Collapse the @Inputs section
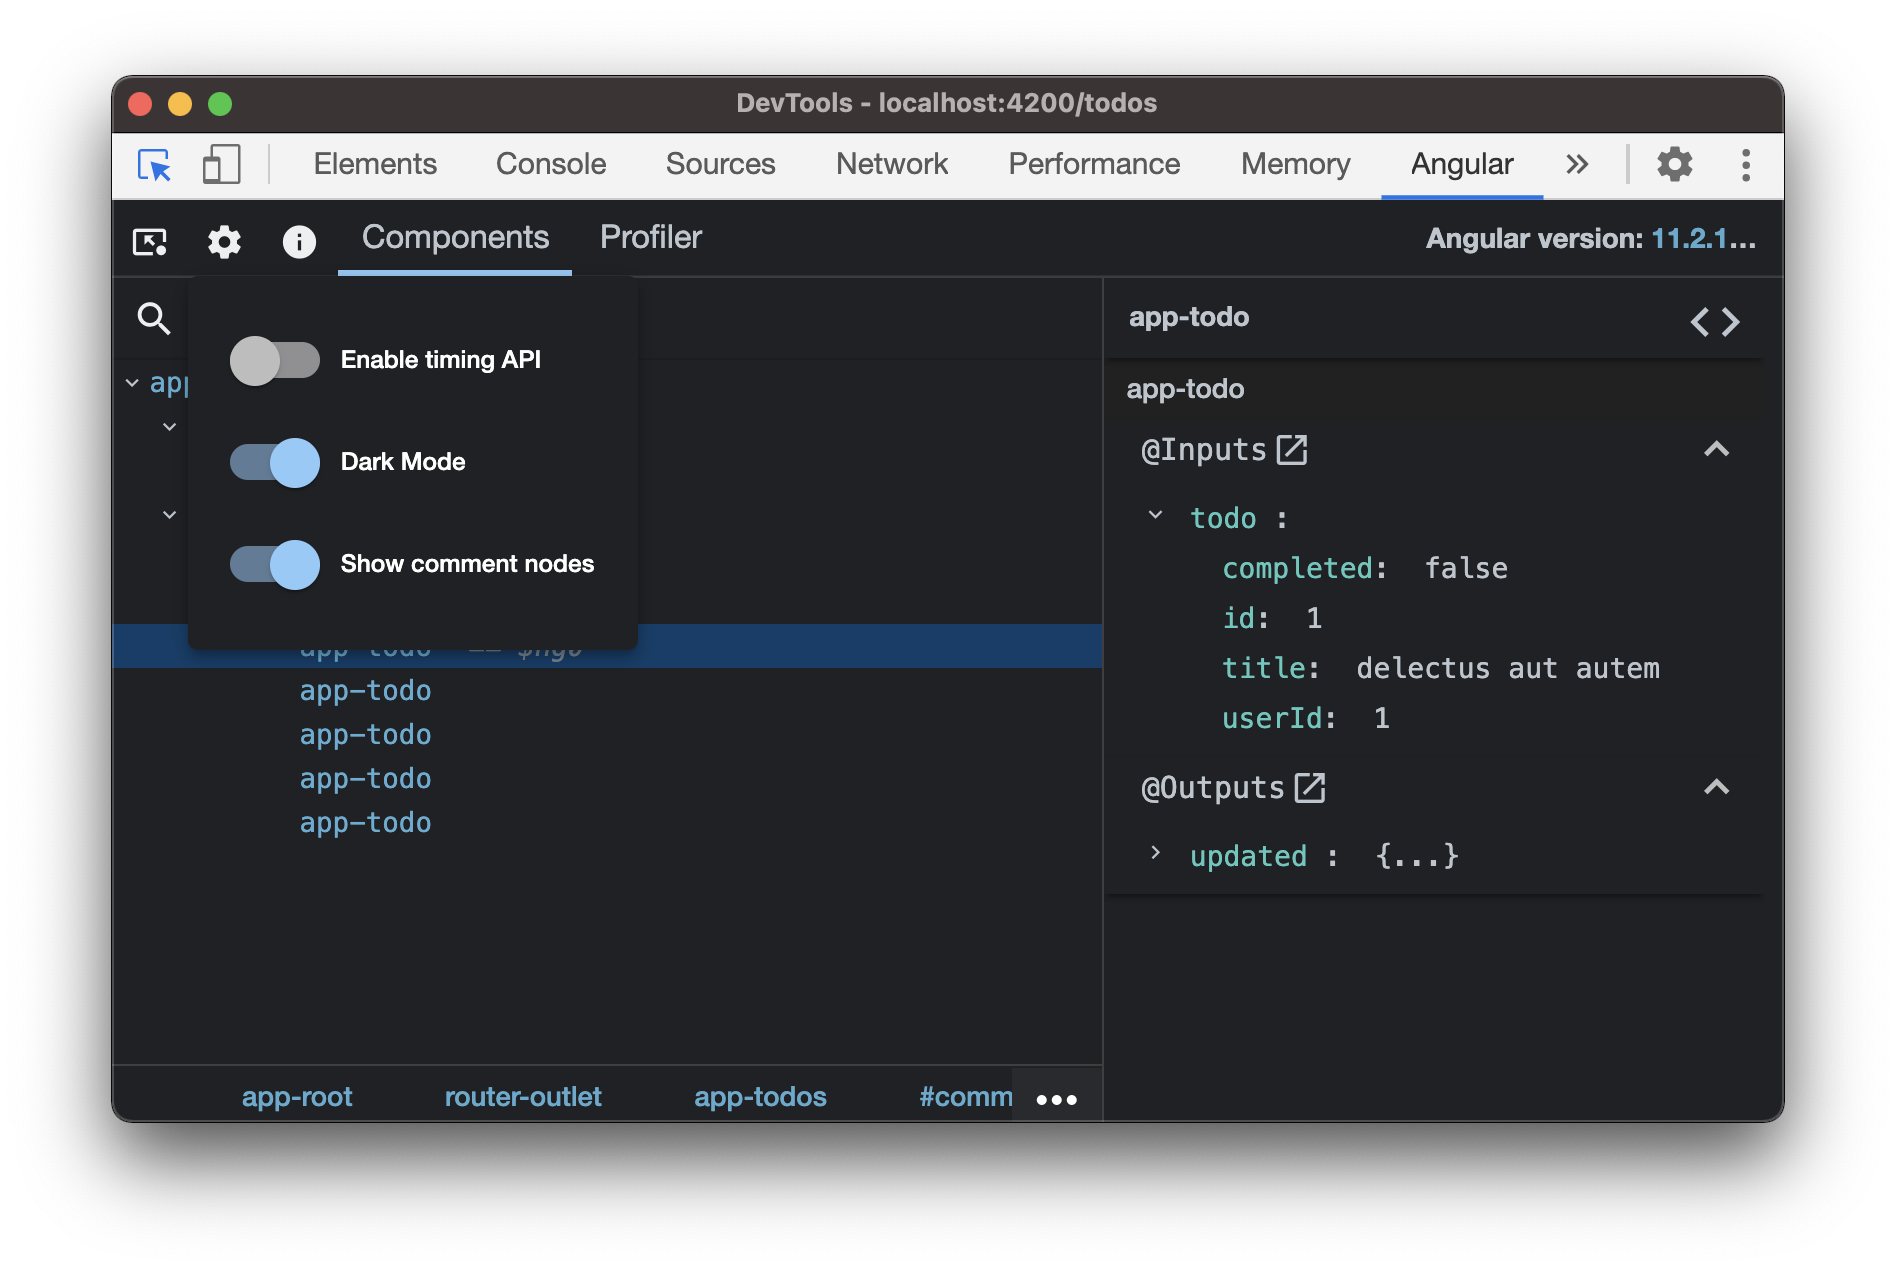 coord(1716,449)
